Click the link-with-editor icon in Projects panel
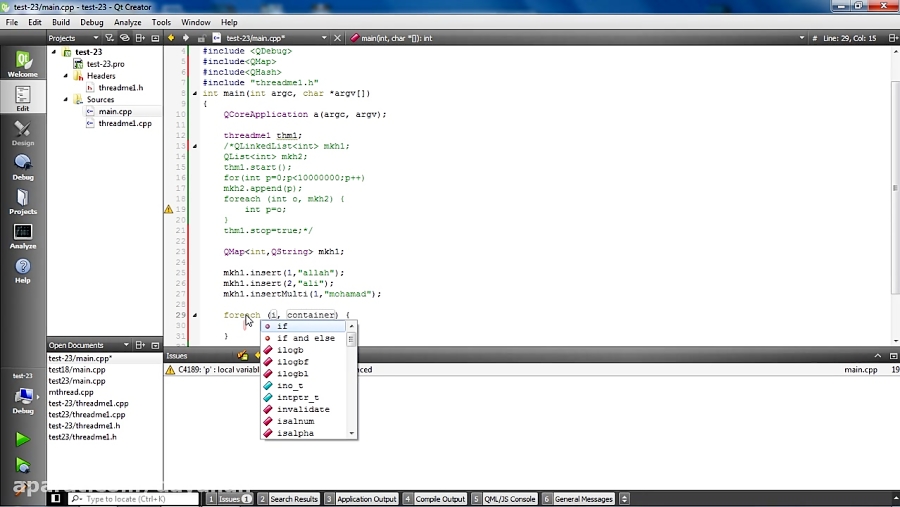 click(x=125, y=38)
